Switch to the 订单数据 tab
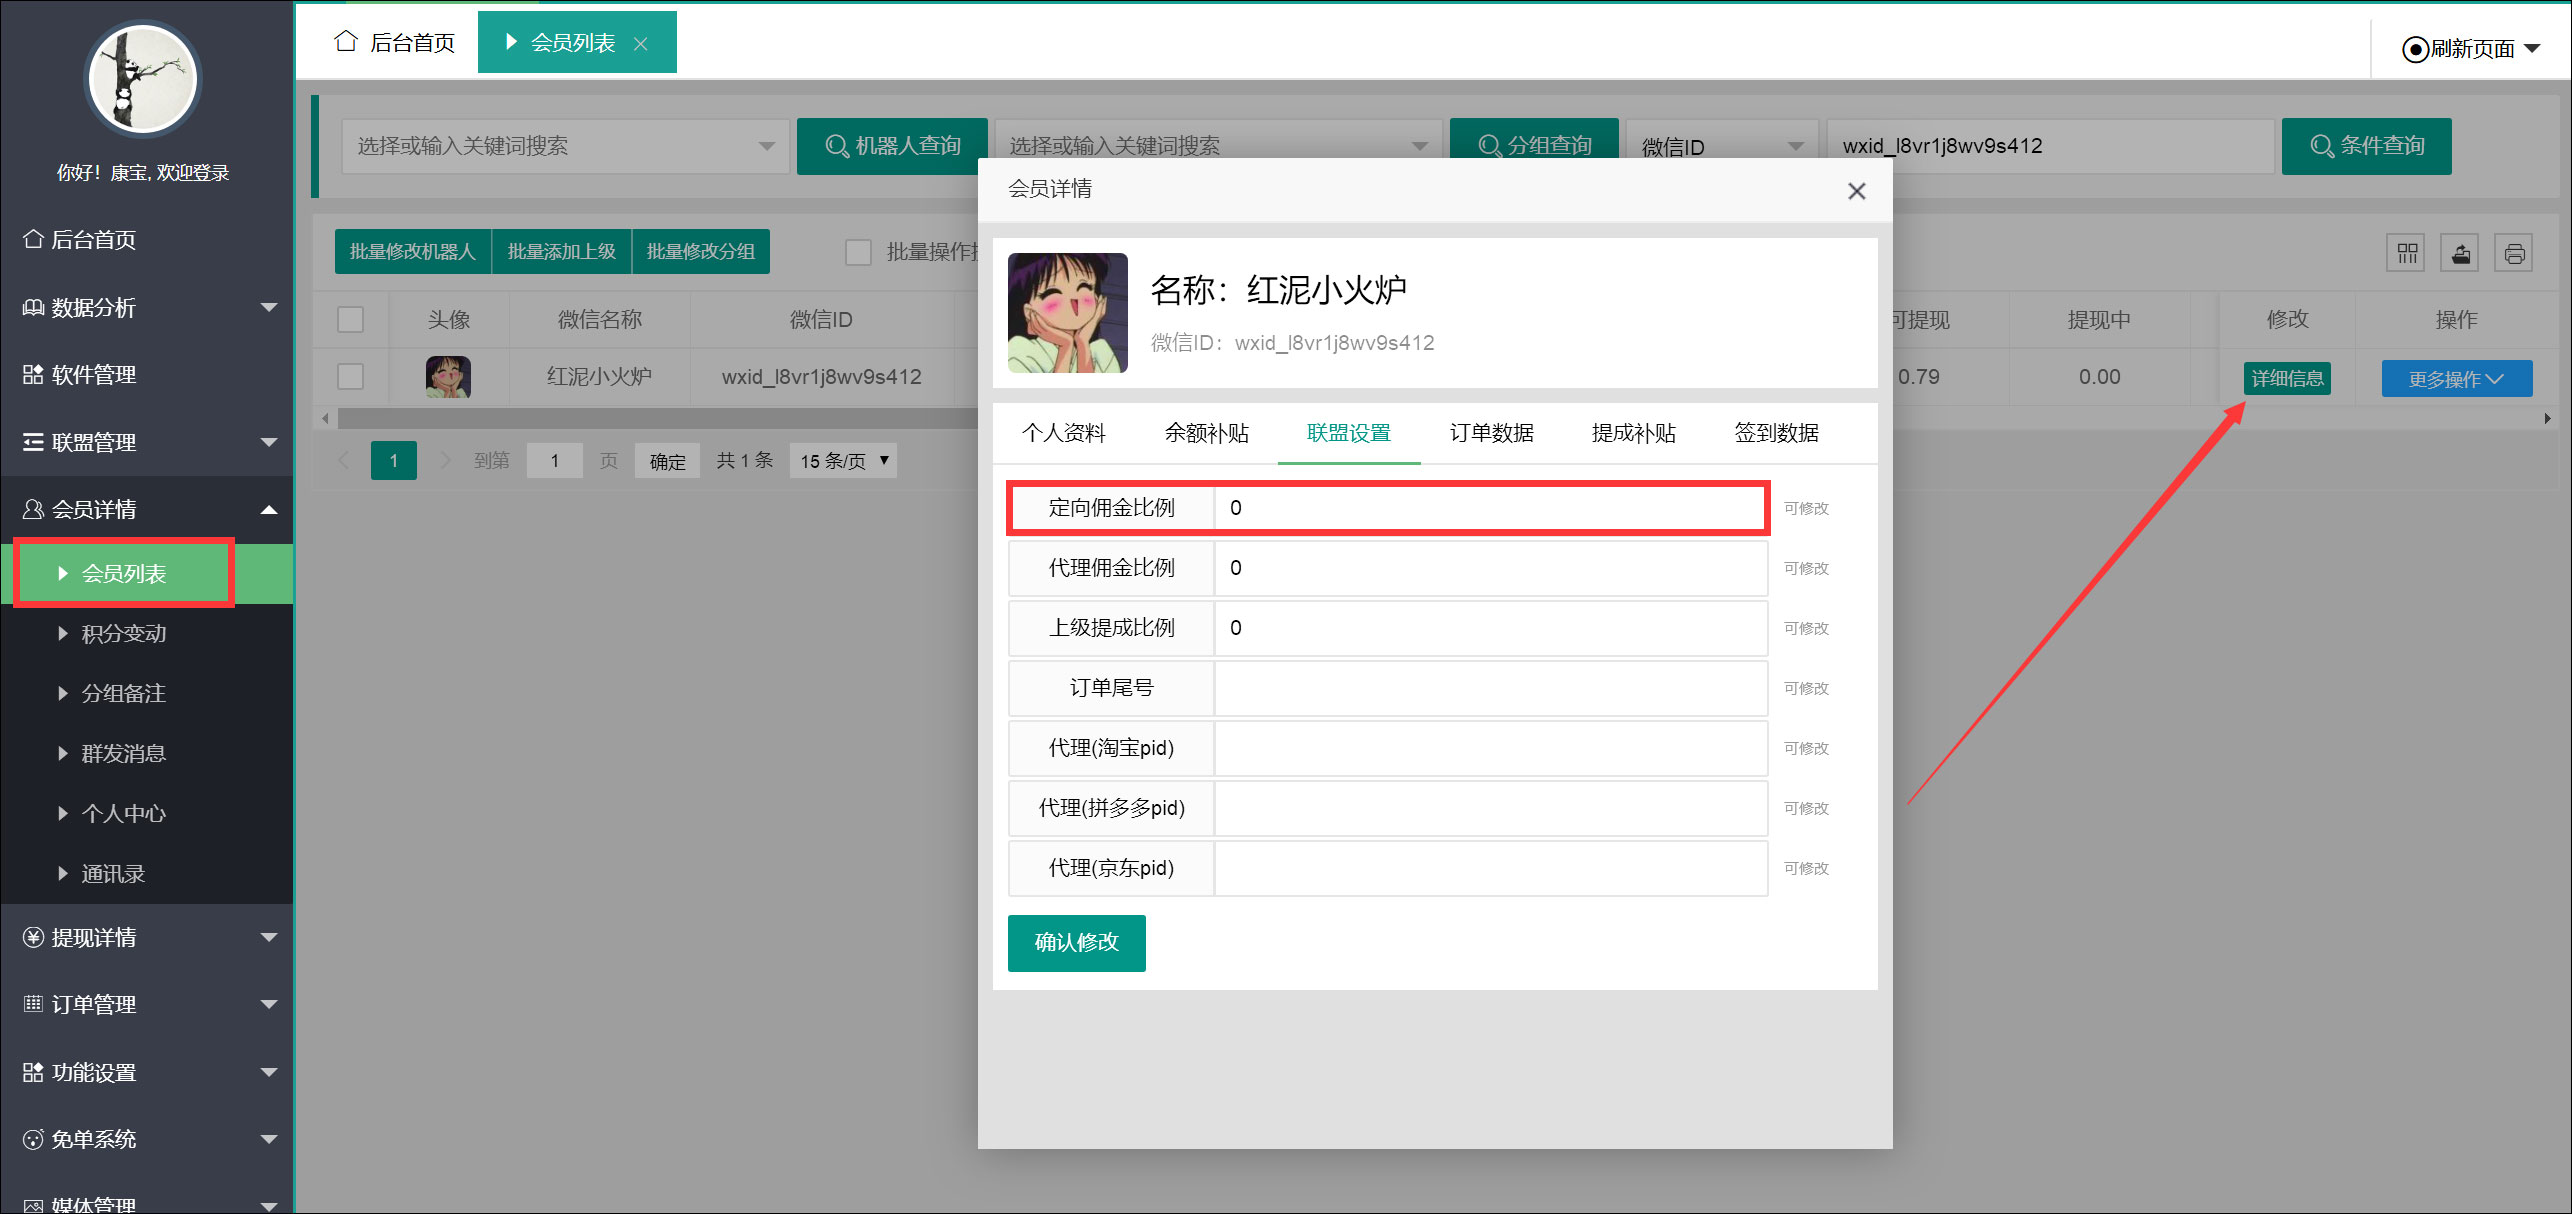This screenshot has height=1214, width=2572. click(x=1491, y=433)
